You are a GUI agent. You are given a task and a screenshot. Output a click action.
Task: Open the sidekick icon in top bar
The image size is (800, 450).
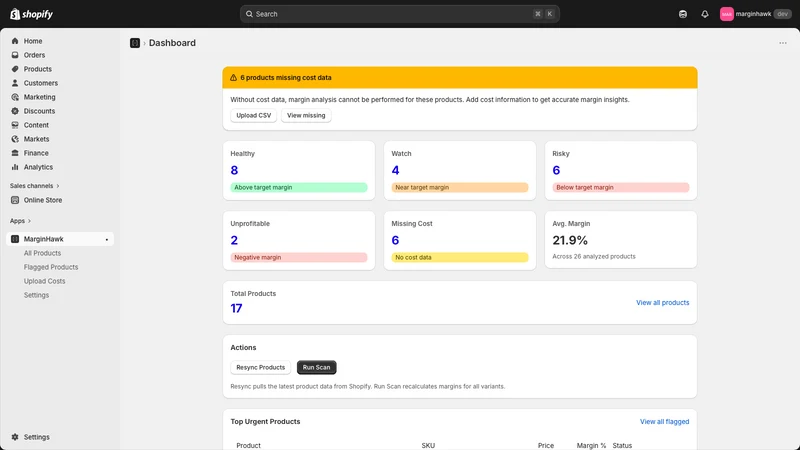click(683, 14)
